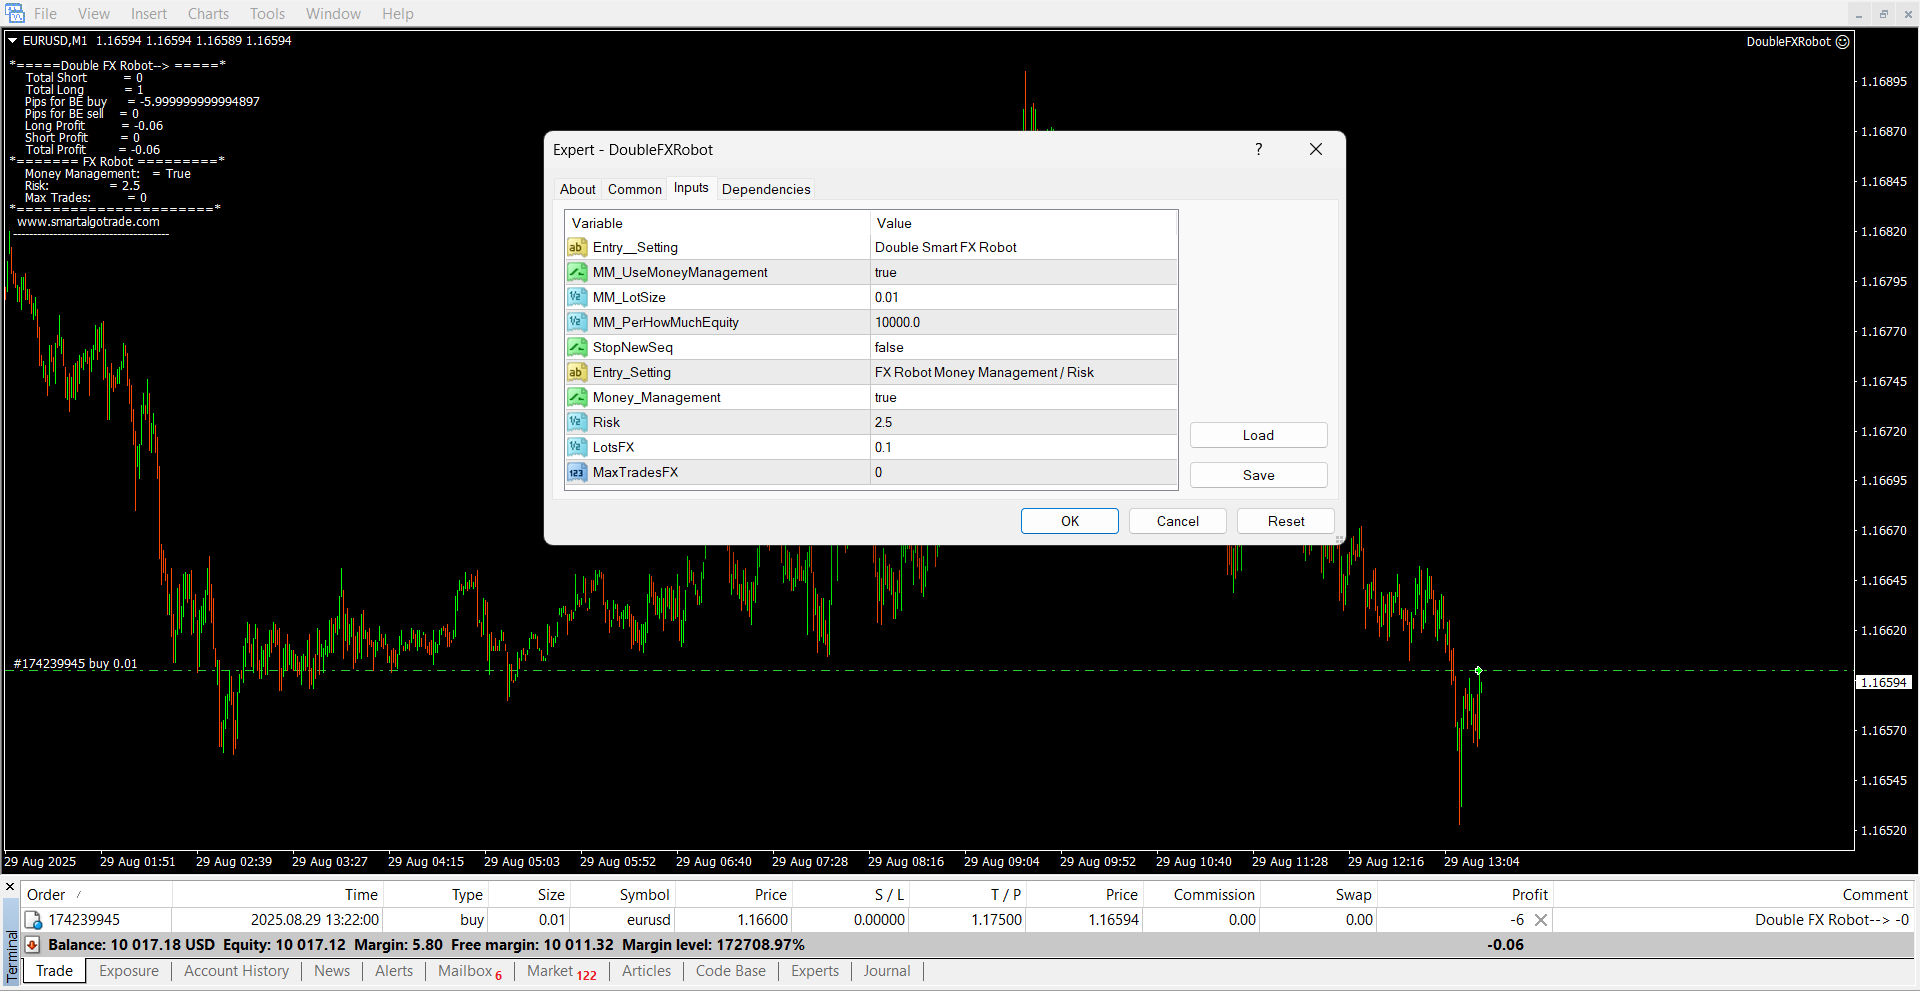
Task: Open the Account History tab
Action: coord(236,971)
